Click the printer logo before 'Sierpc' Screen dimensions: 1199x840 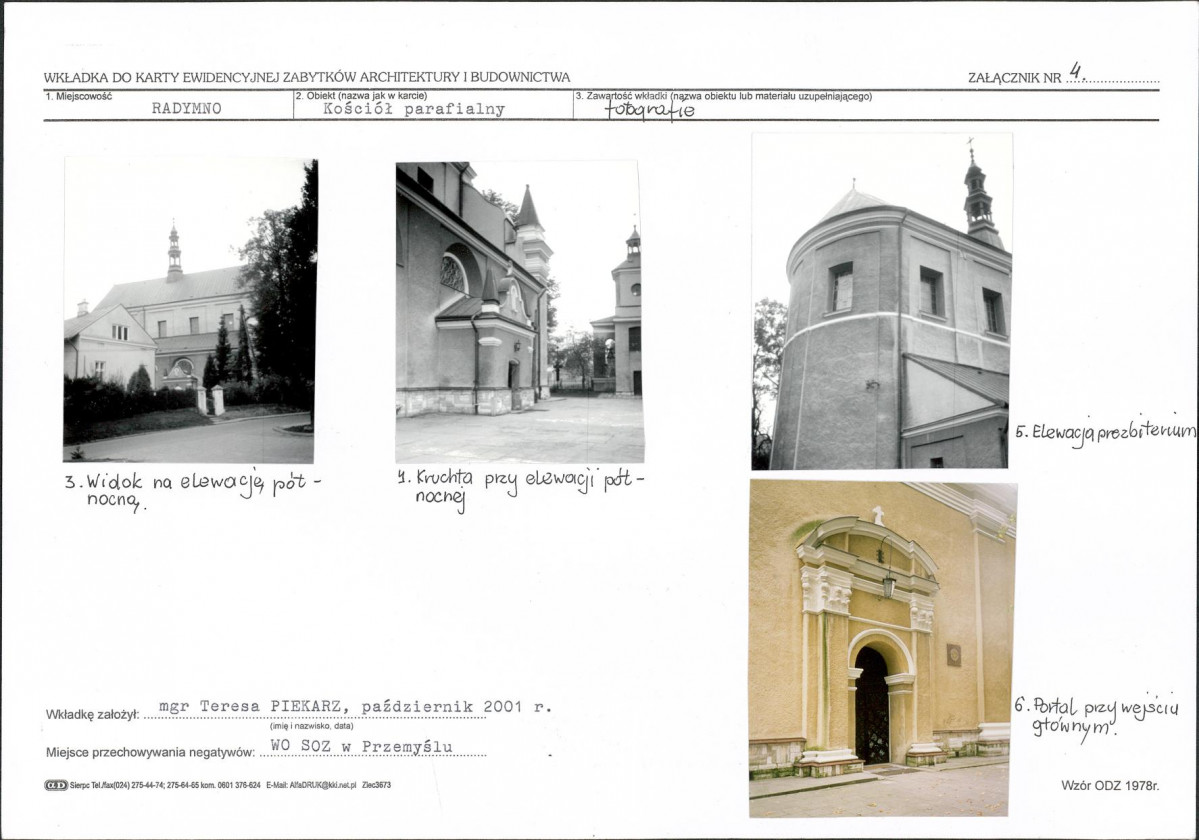coord(56,785)
